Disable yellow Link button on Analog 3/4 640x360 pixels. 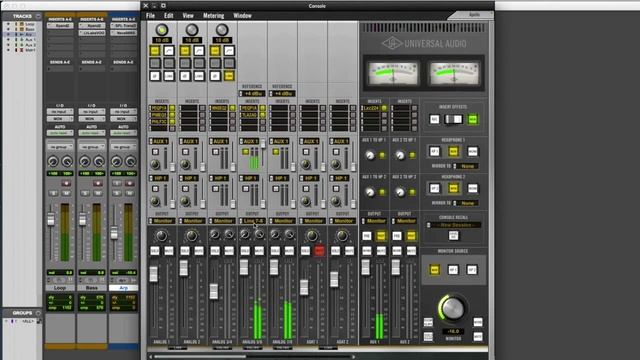pos(229,76)
